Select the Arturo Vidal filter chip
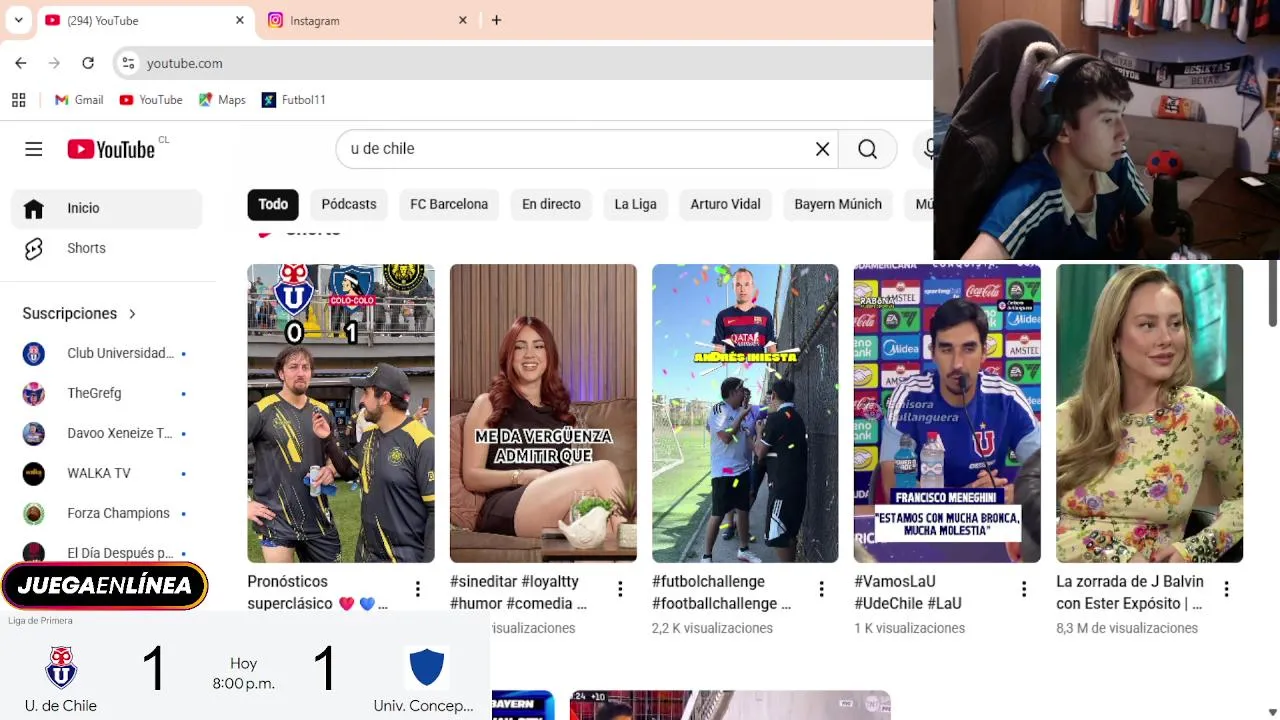The image size is (1280, 720). pos(725,204)
